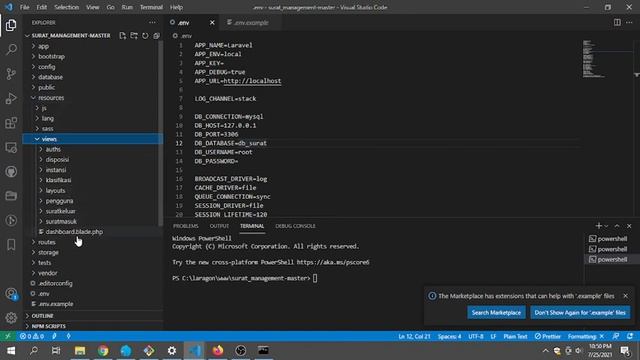This screenshot has height=360, width=640.
Task: Click the Prettier status bar item
Action: pyautogui.click(x=548, y=336)
